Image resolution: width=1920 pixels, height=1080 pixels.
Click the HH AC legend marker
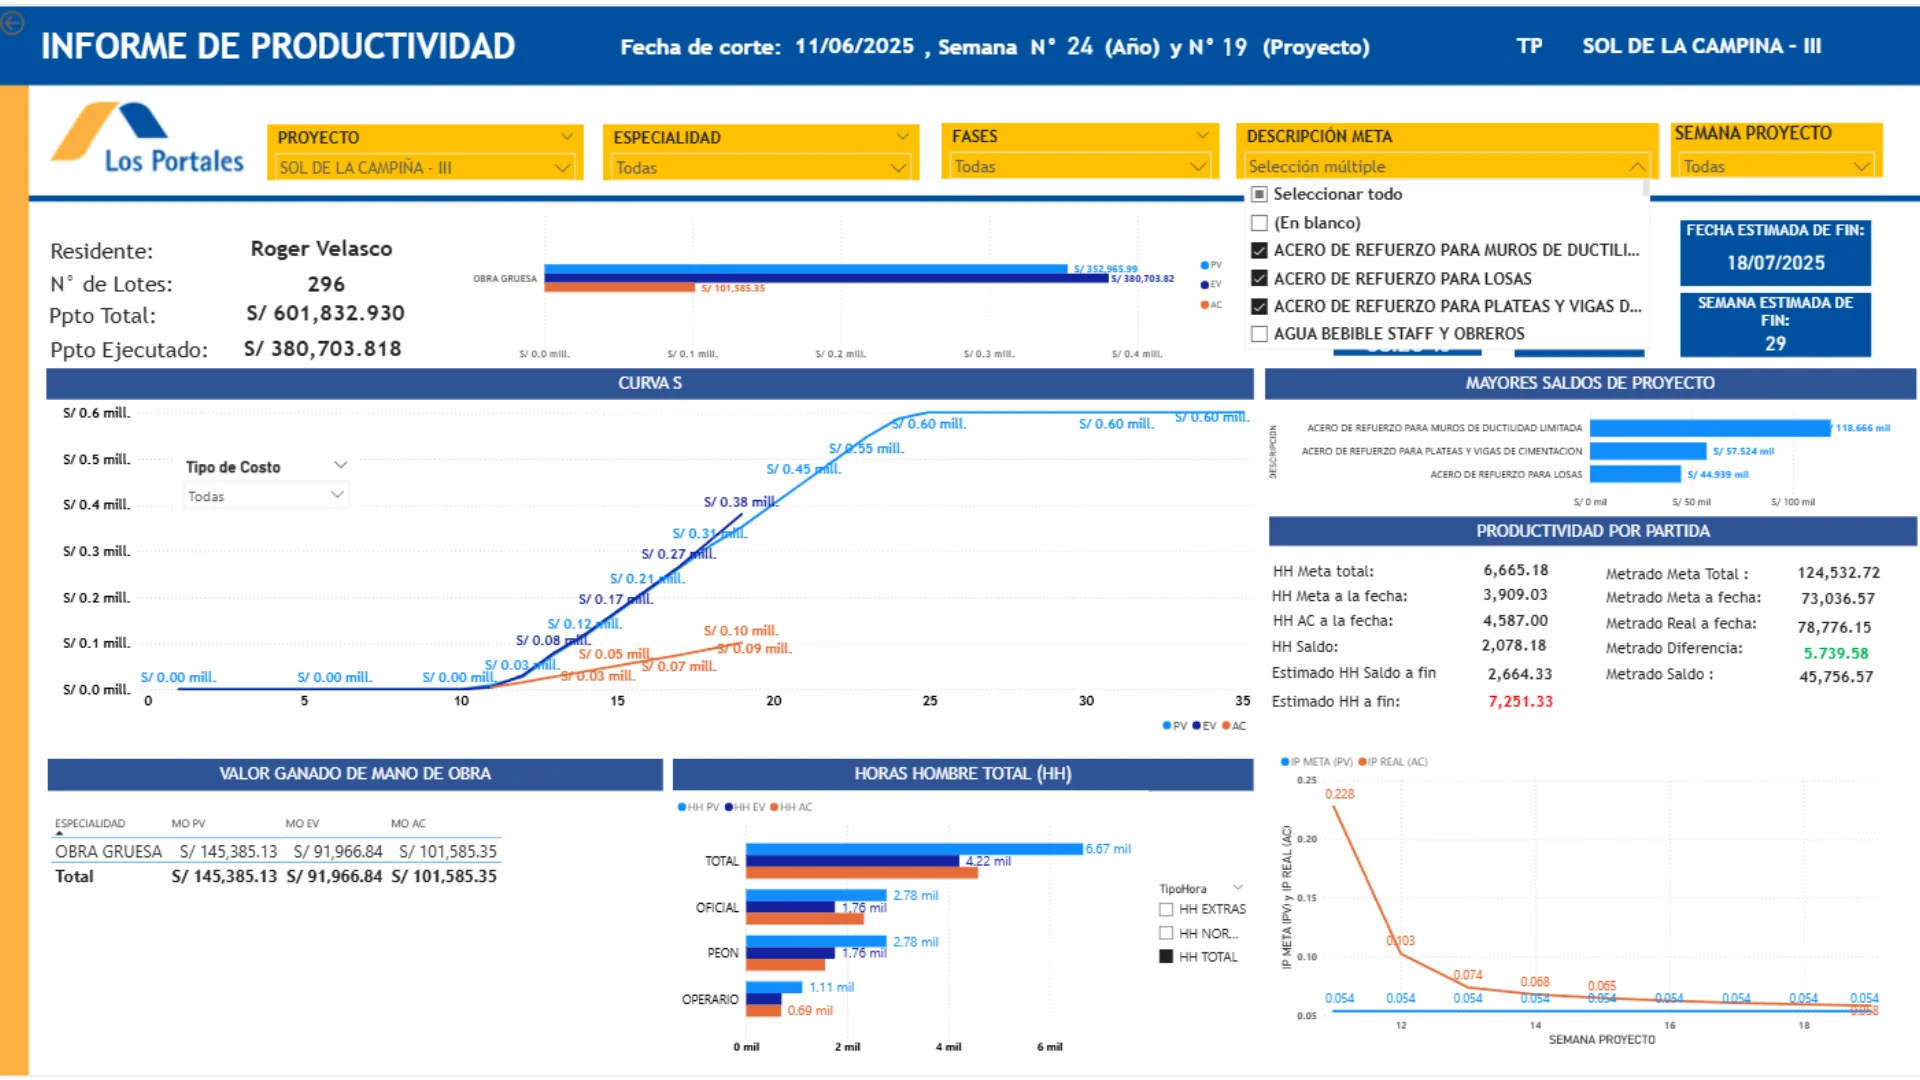774,807
